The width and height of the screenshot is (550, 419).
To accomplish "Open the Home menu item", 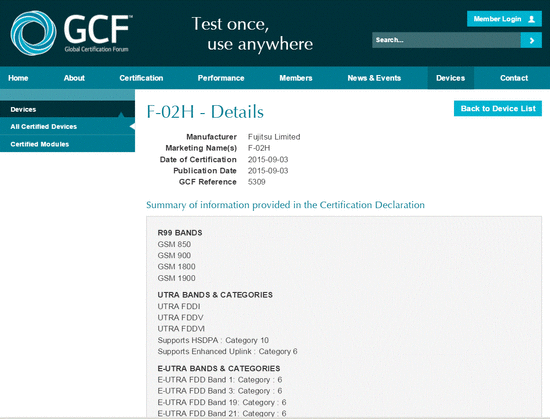I will (18, 78).
